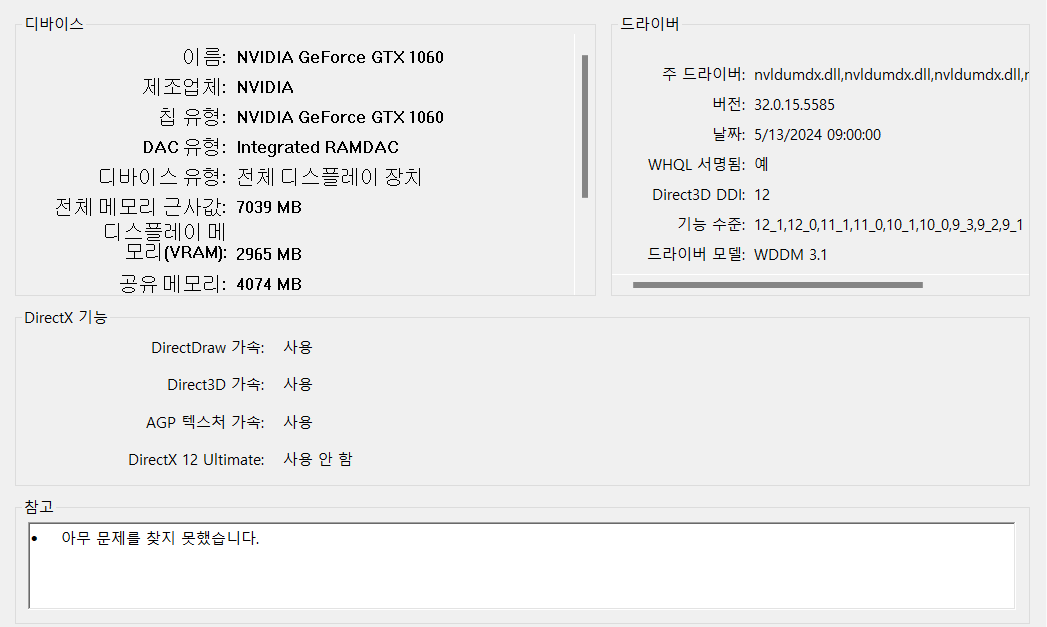Click the 칩 유형 value GeForce GTX 1060
Image resolution: width=1047 pixels, height=627 pixels.
click(x=339, y=117)
